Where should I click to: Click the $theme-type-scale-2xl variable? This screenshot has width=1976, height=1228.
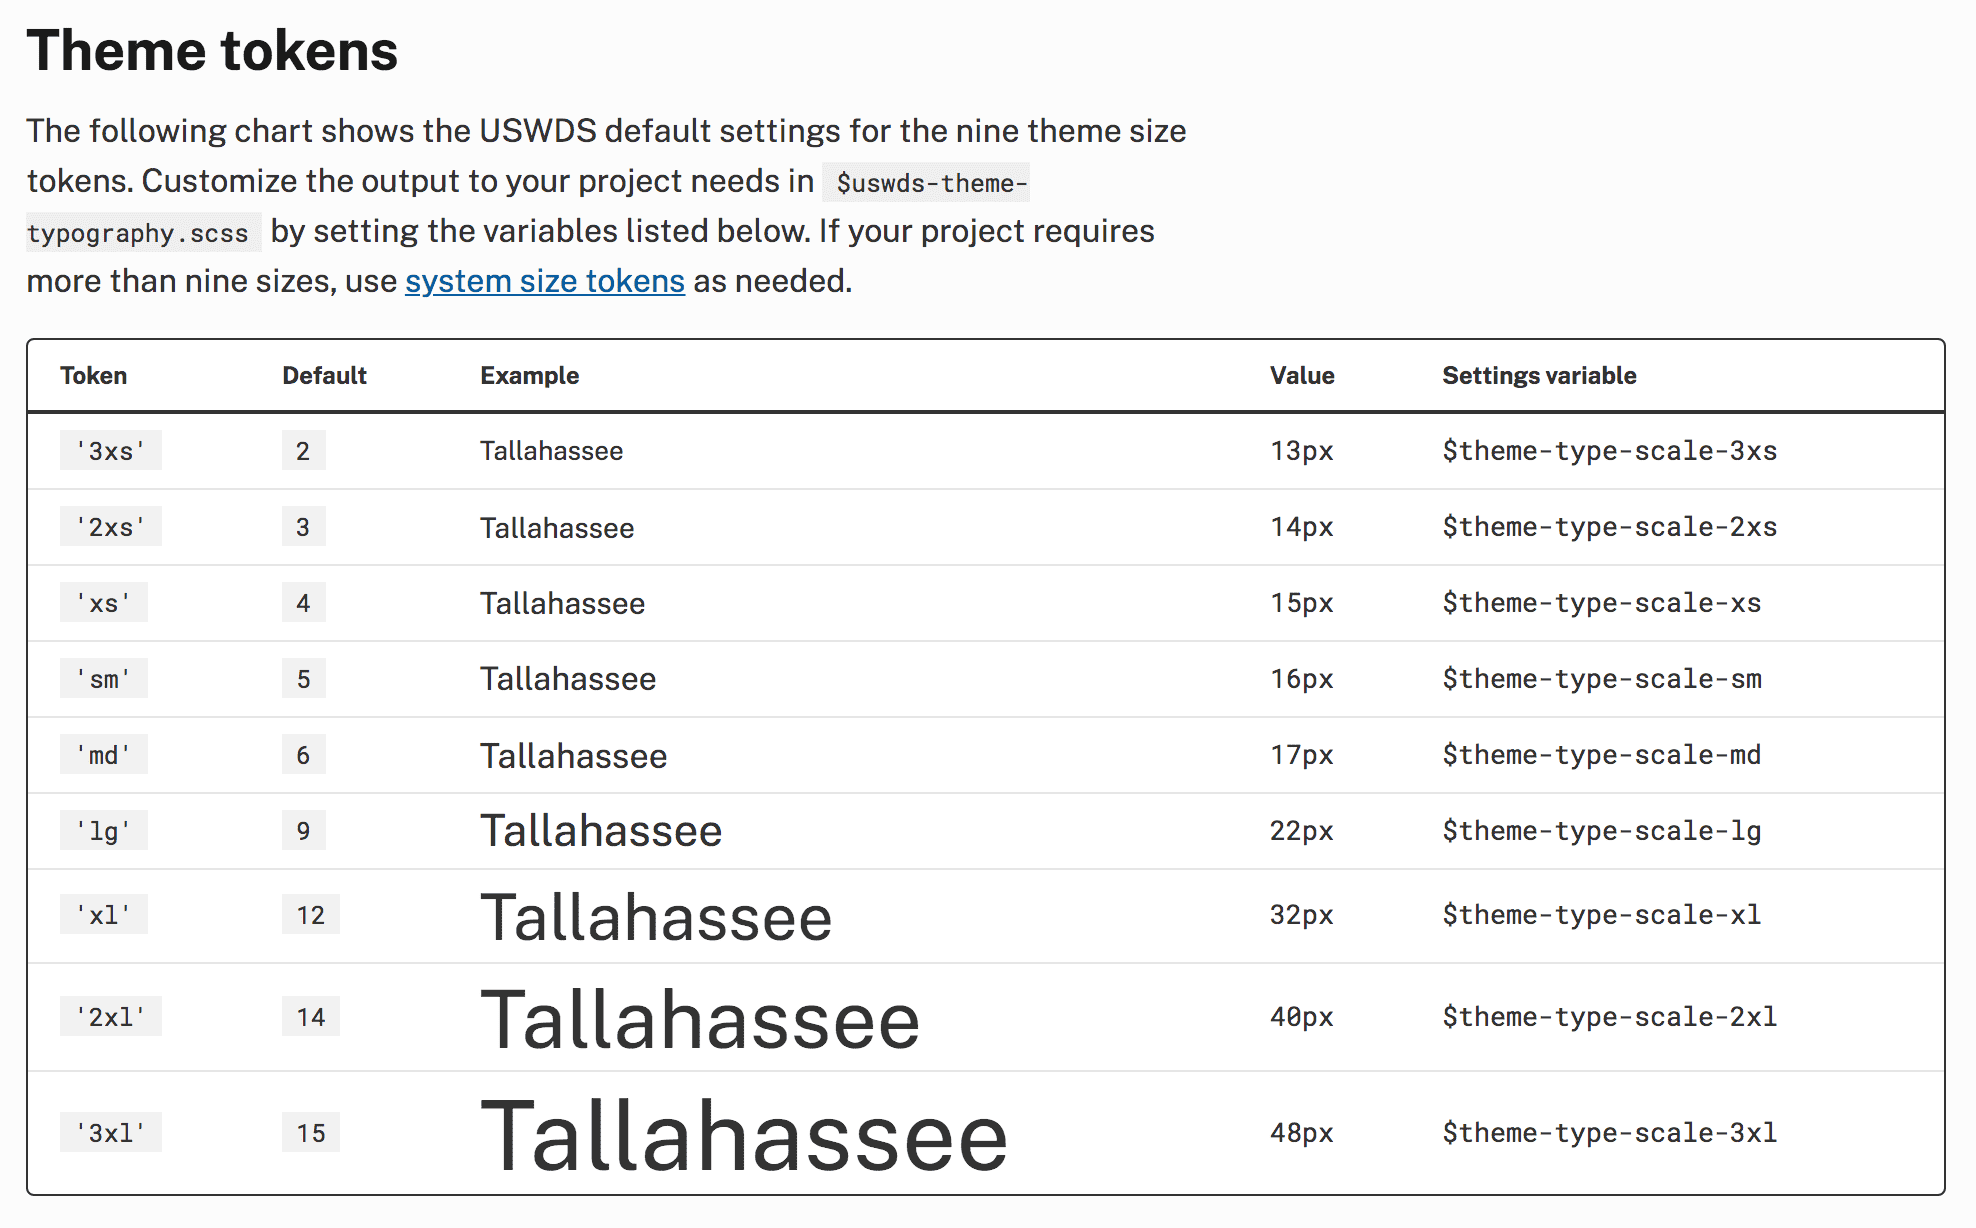click(x=1609, y=1017)
